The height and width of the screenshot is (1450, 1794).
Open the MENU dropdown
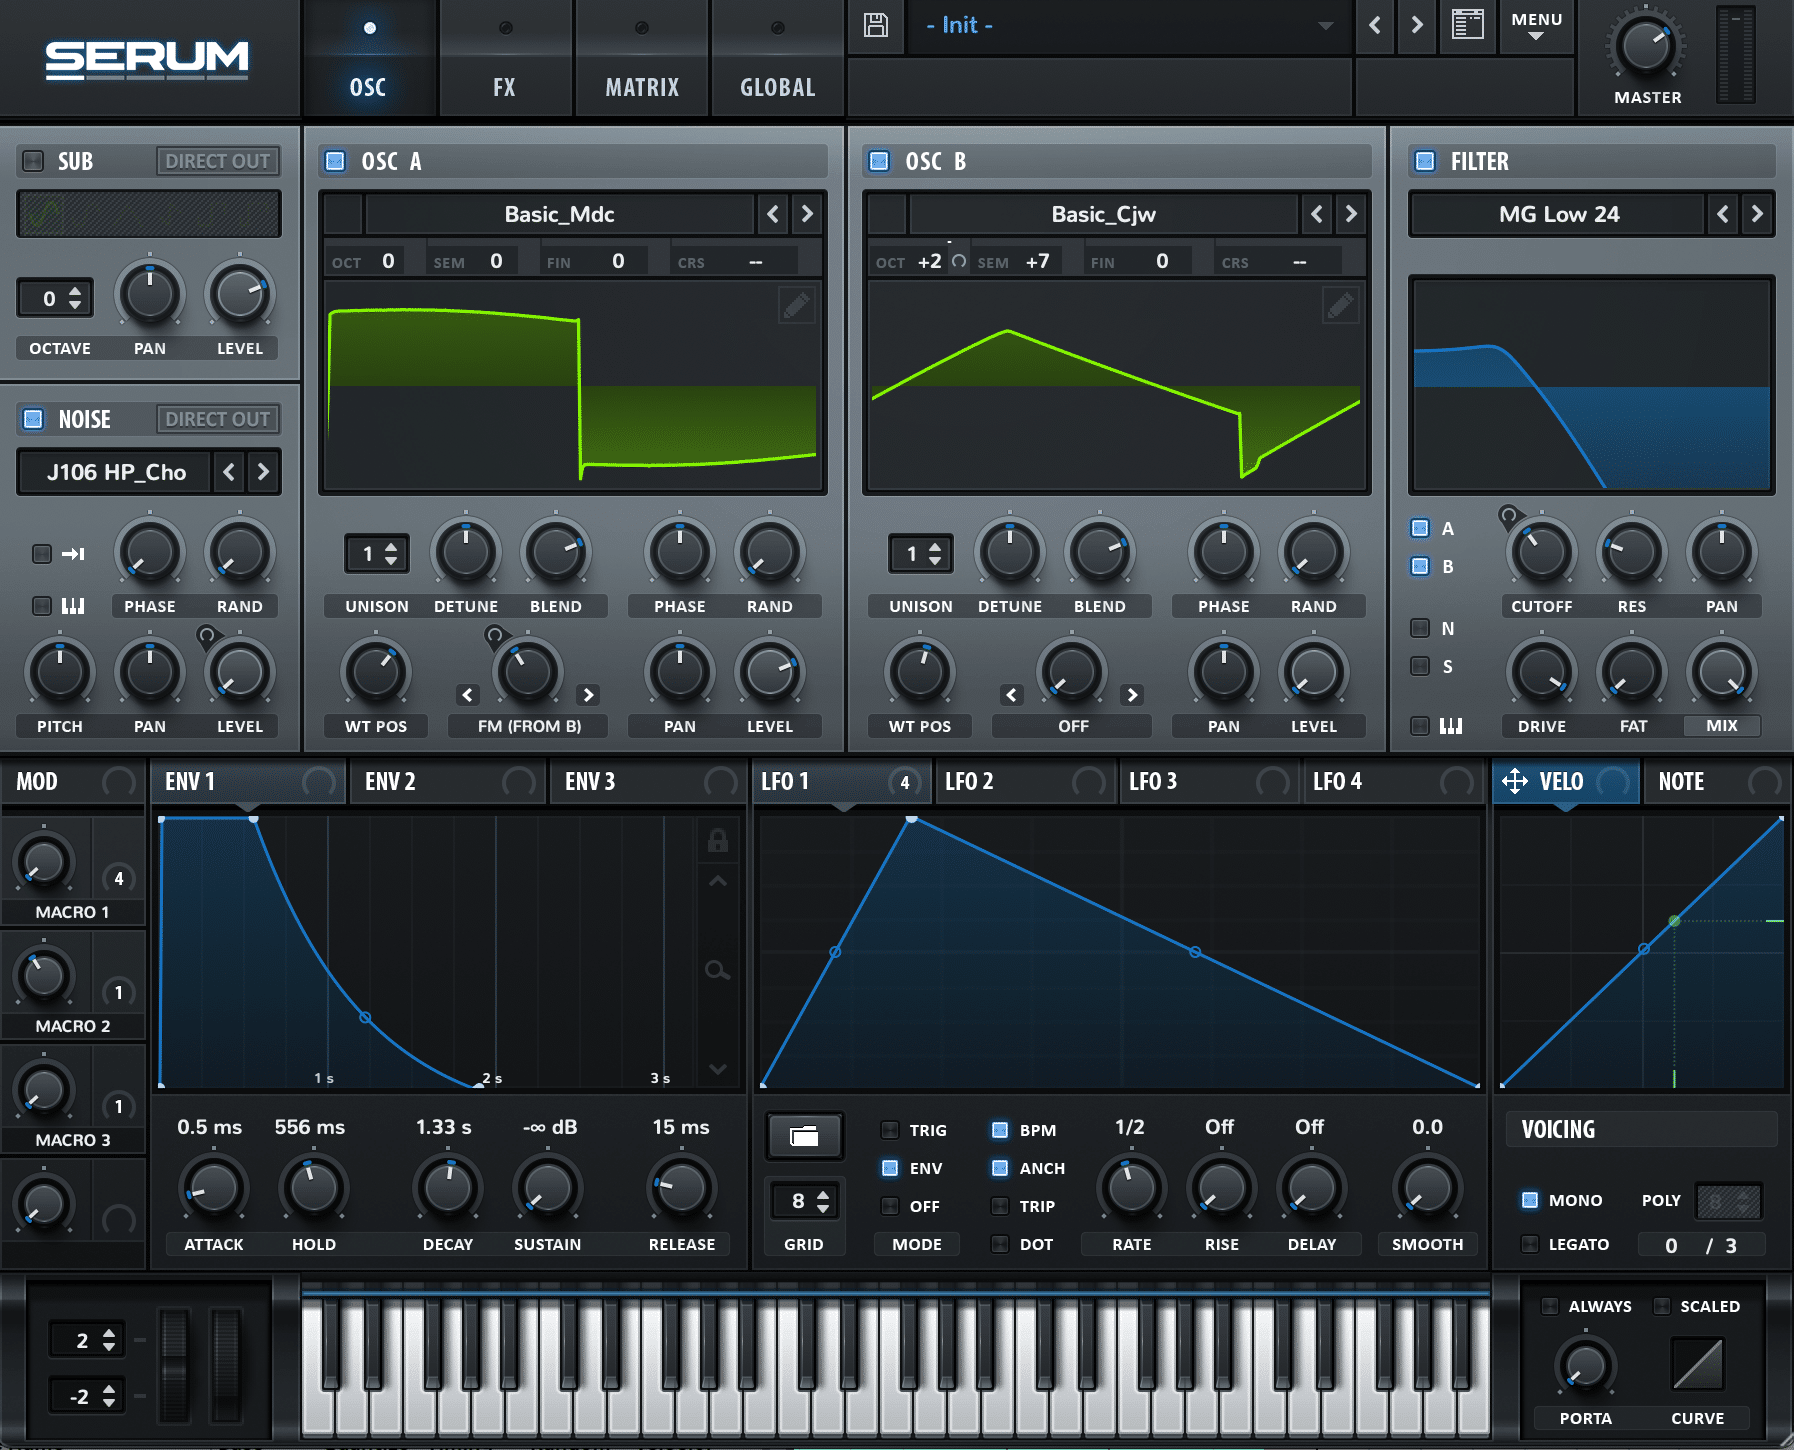[x=1537, y=26]
